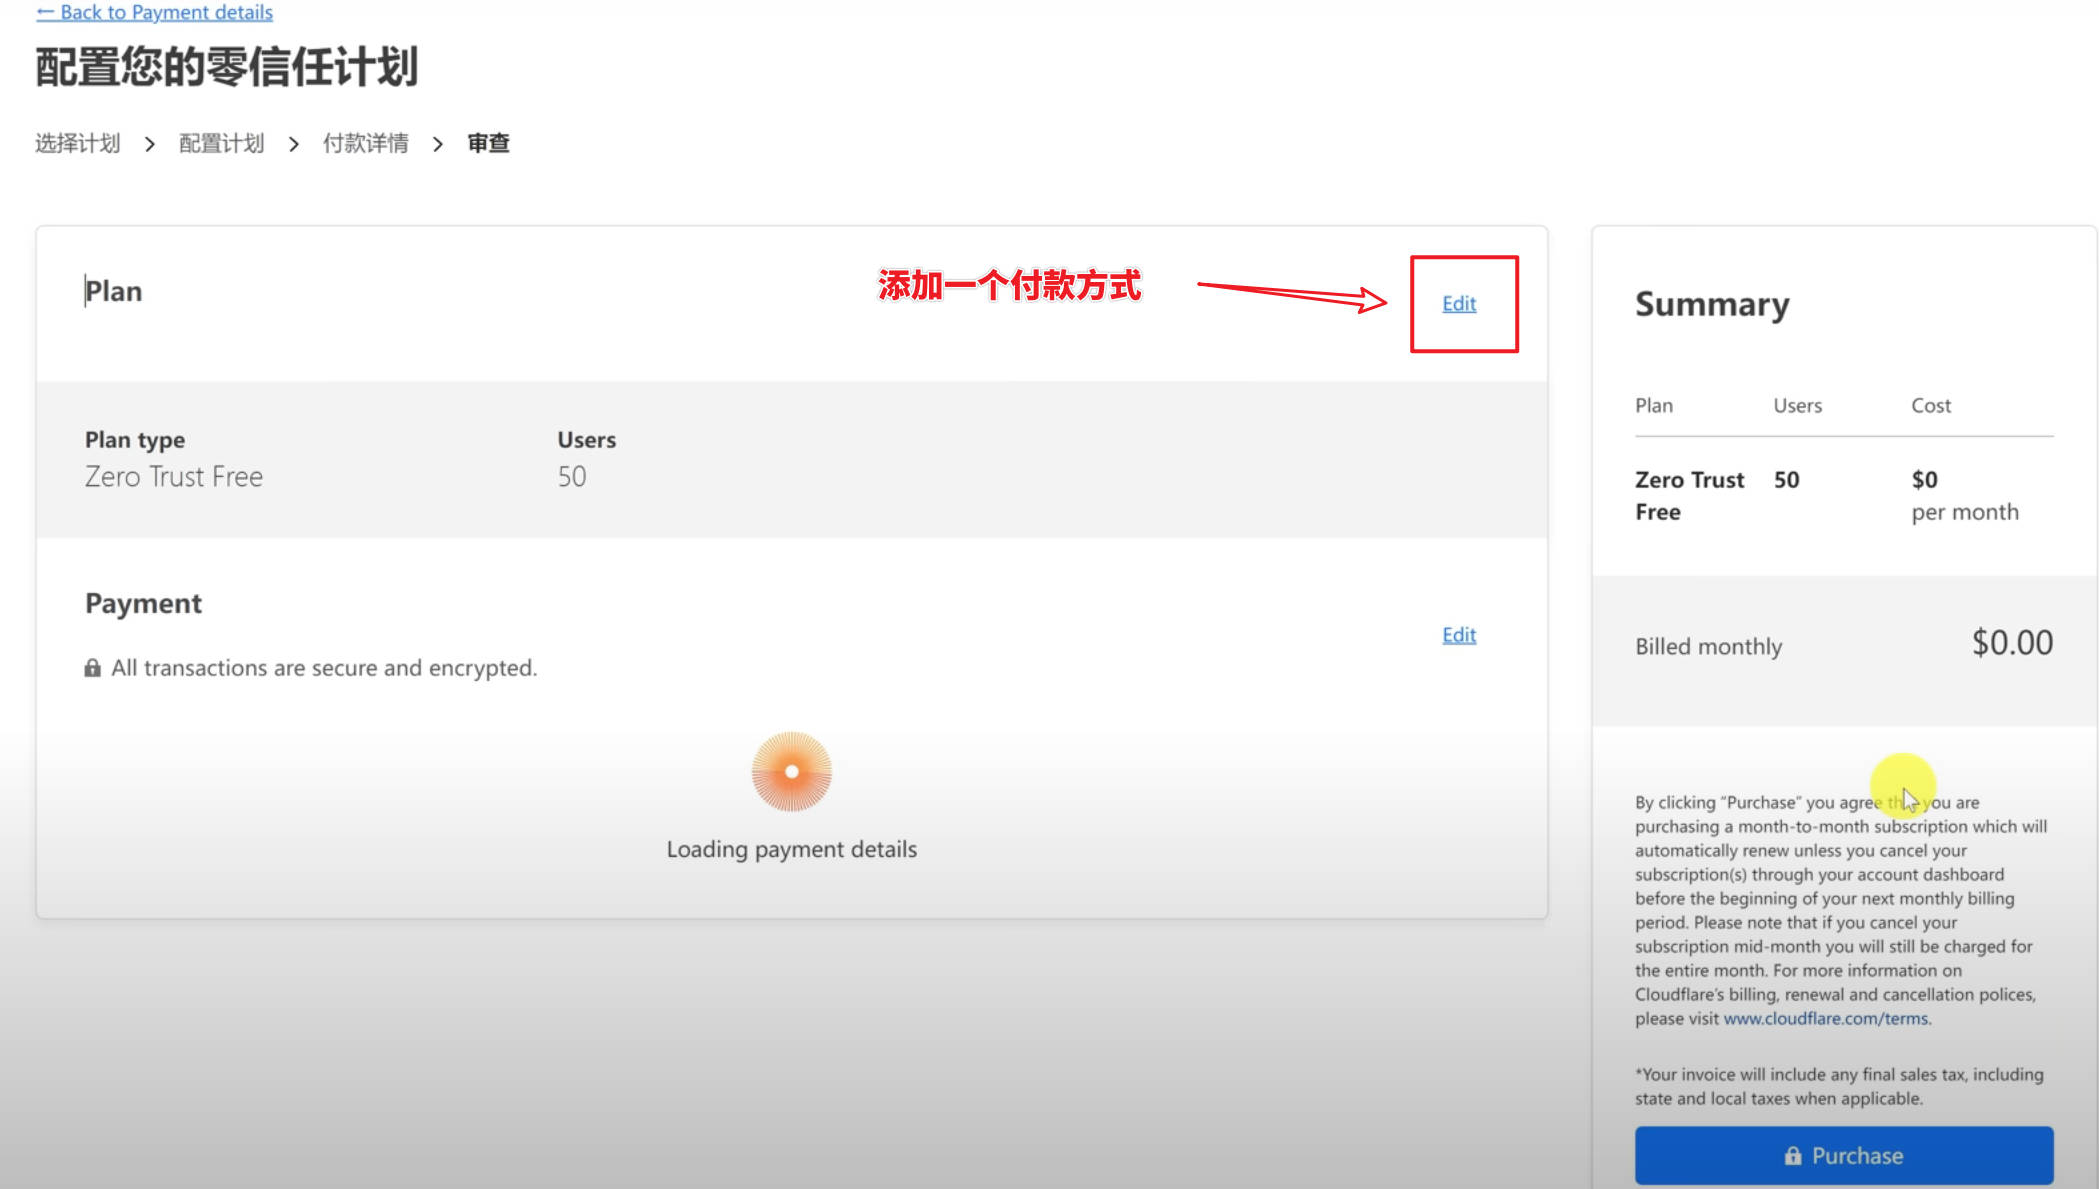Click the lock icon on Purchase button
Image resolution: width=2099 pixels, height=1189 pixels.
coord(1793,1156)
